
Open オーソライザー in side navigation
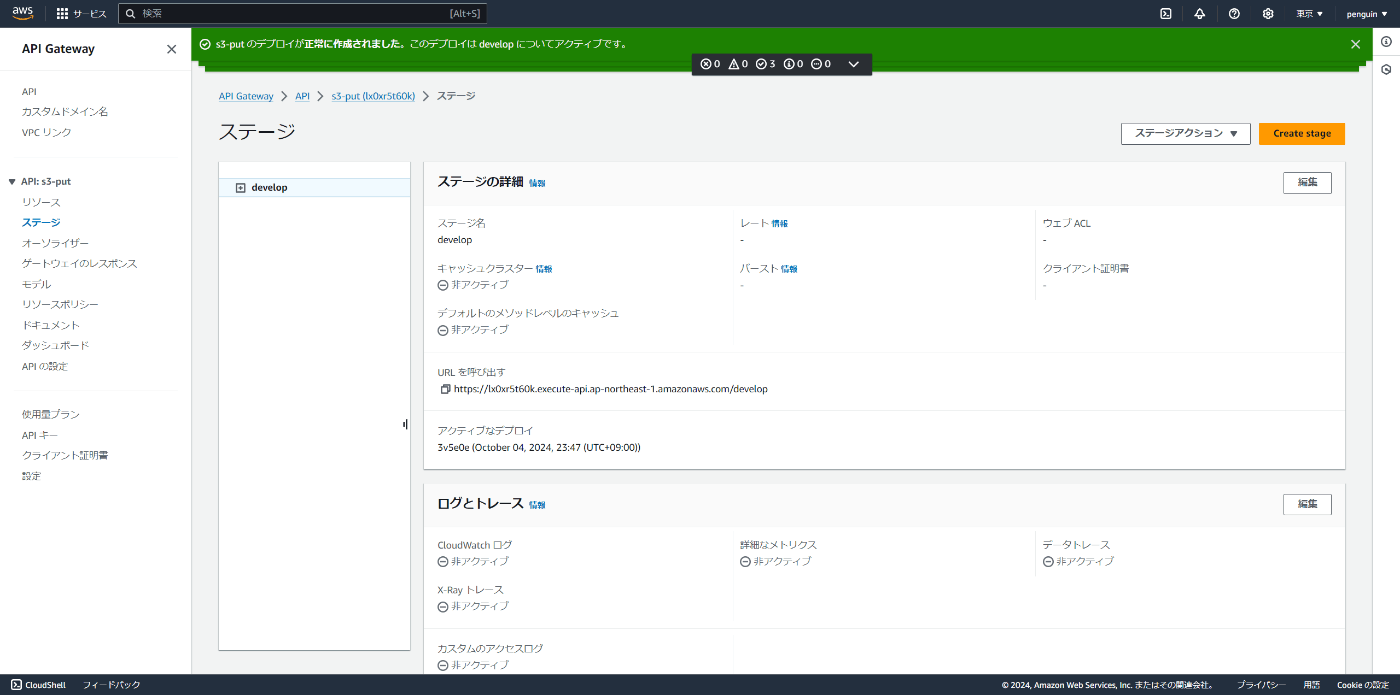coord(55,244)
